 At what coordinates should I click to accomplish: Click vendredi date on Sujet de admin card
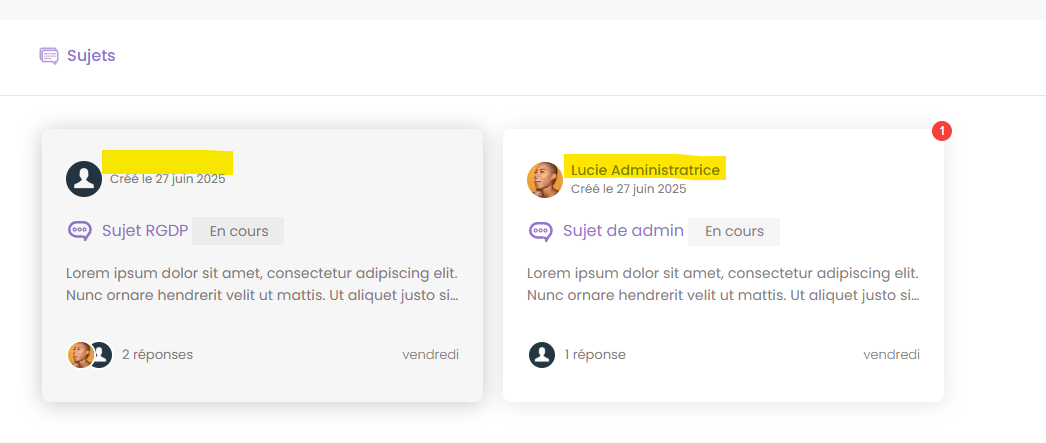(x=891, y=354)
